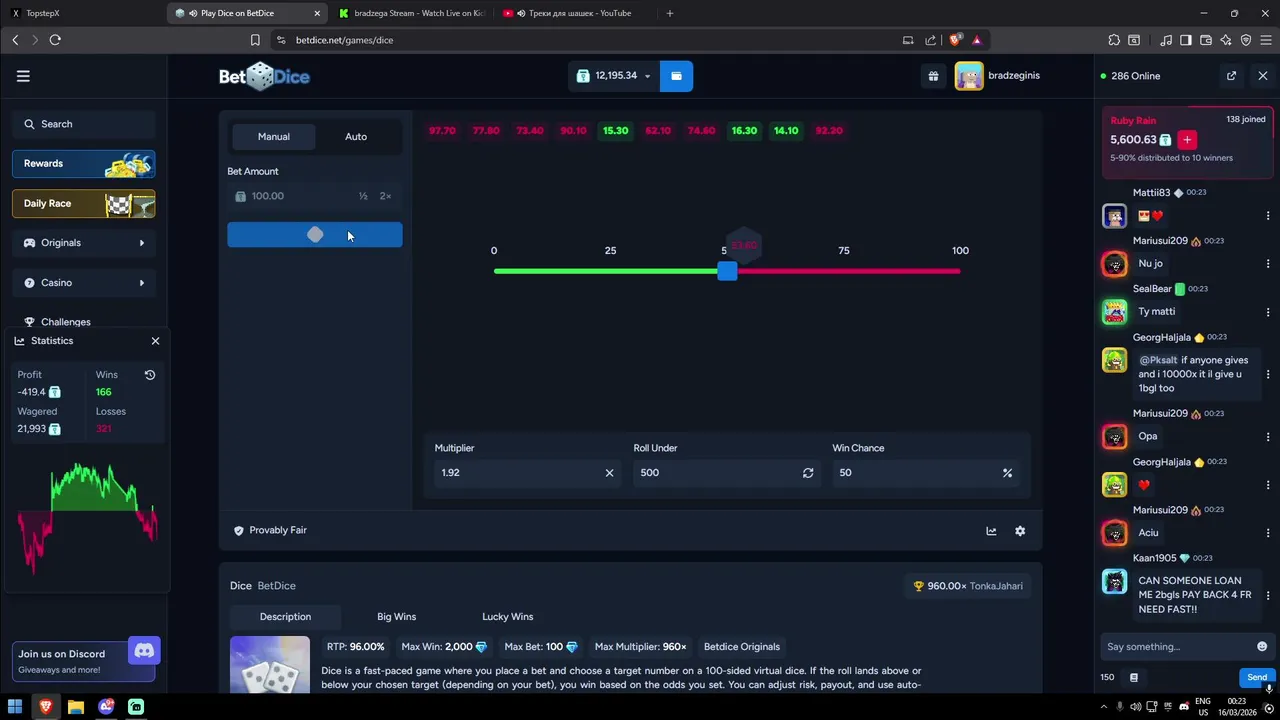
Task: Close the chat panel
Action: 1263,76
